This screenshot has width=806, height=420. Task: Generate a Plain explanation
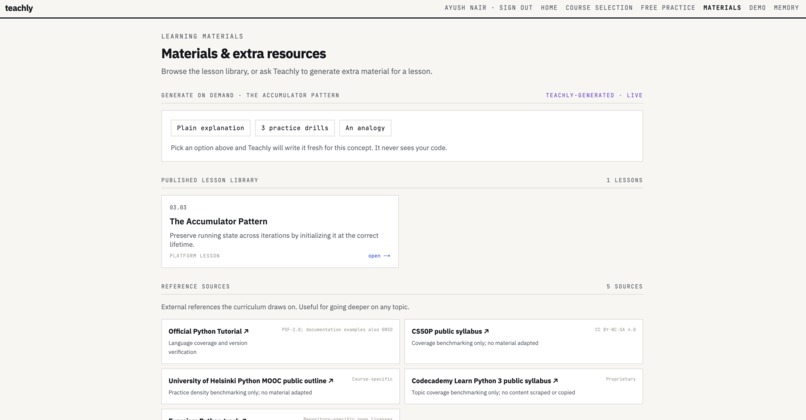point(210,128)
